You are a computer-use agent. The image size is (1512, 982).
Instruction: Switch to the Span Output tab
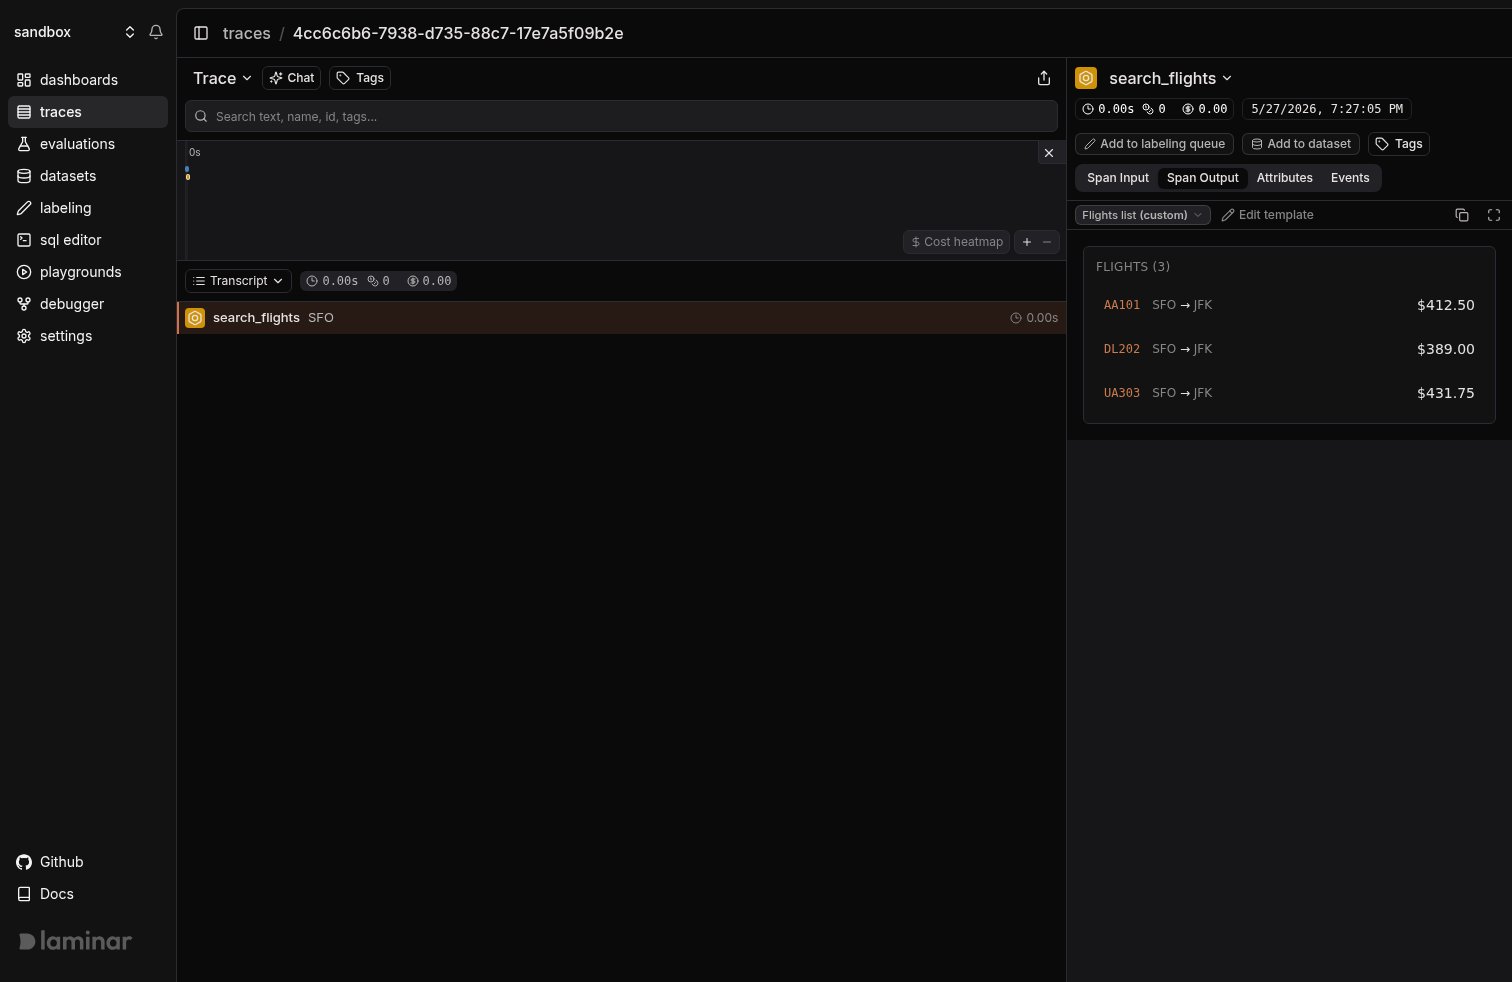point(1202,178)
